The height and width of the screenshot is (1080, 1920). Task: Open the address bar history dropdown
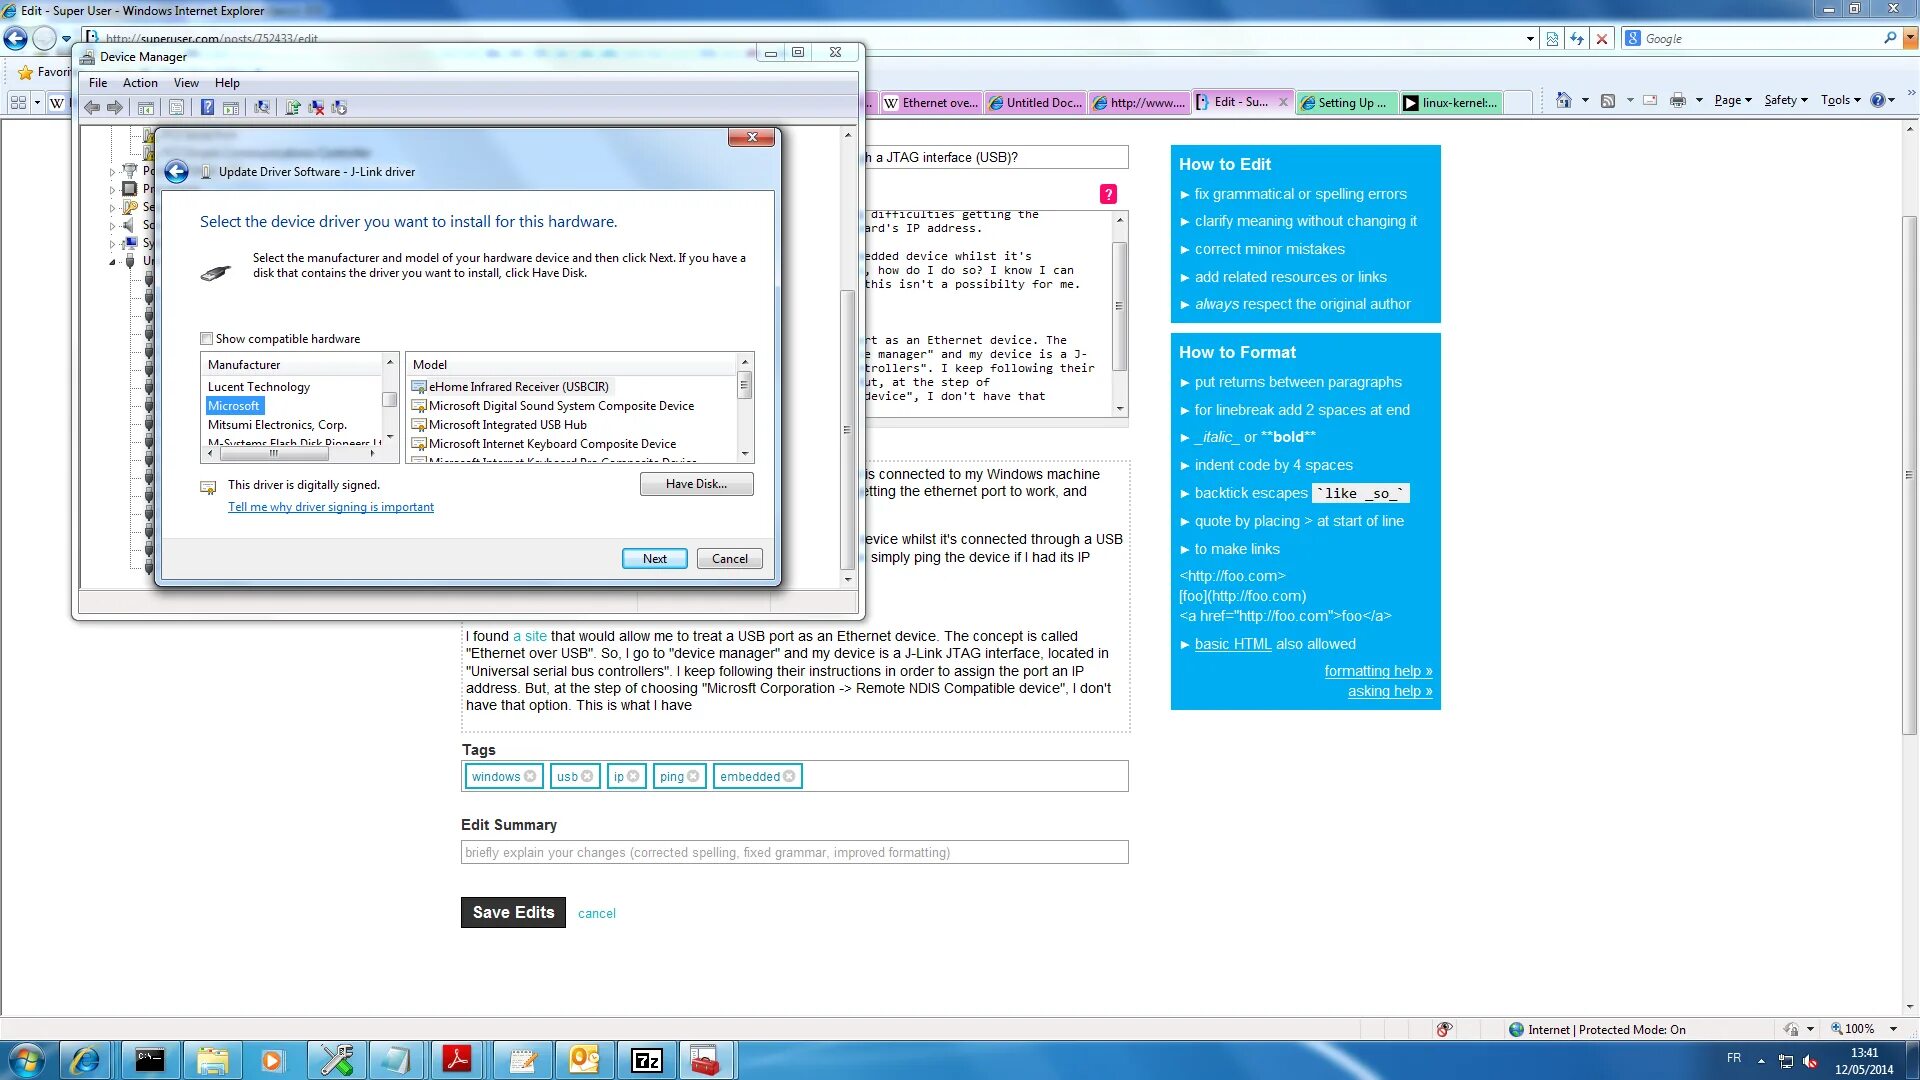click(1530, 39)
